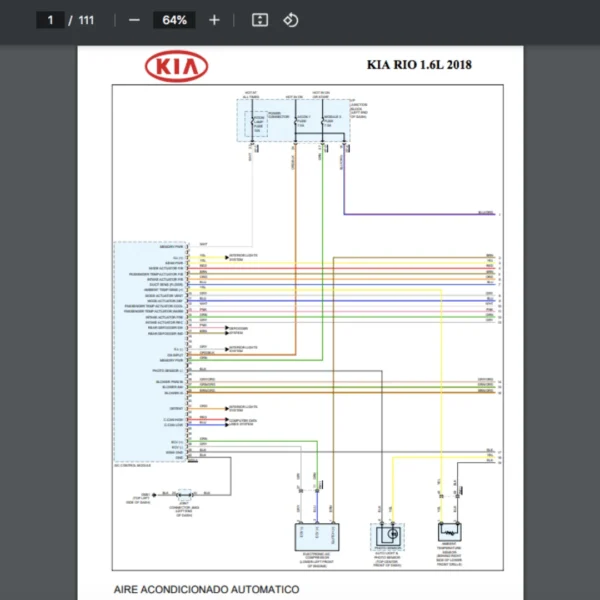
Task: Select the page number input field
Action: [49, 20]
